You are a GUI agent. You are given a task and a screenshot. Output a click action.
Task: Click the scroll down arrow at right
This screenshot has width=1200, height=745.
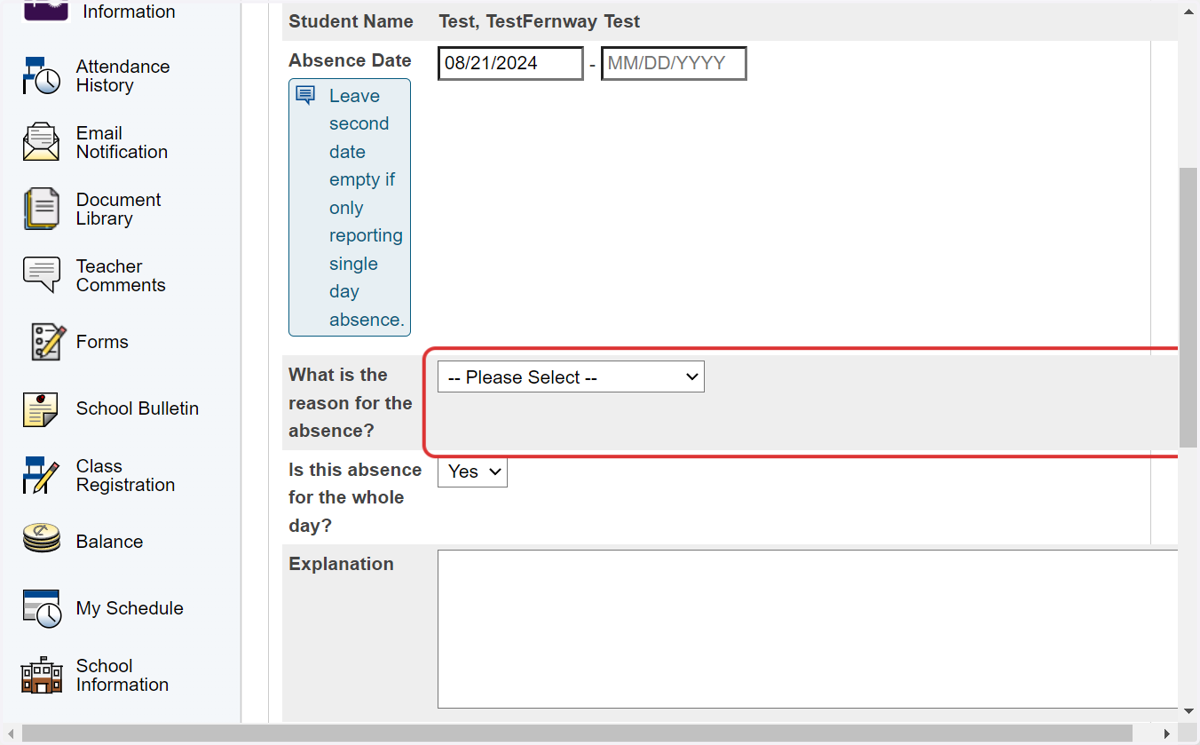1189,711
